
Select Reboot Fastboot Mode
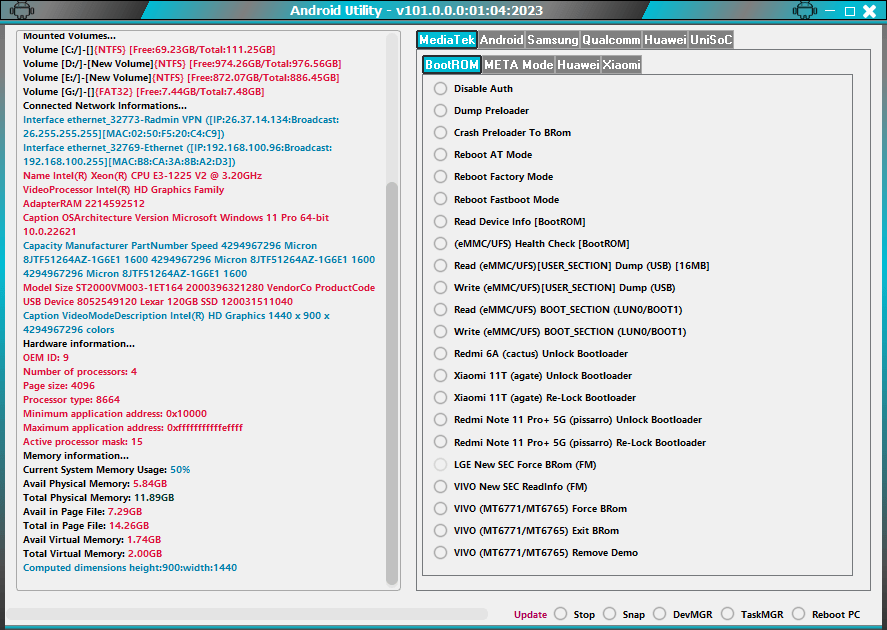[x=440, y=199]
